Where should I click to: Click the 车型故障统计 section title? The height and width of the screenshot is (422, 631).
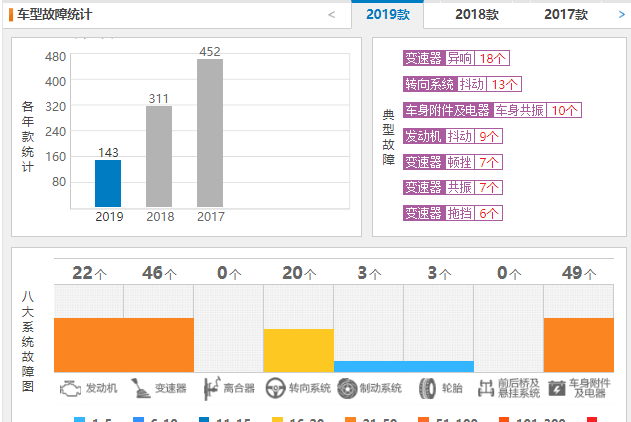click(x=54, y=15)
